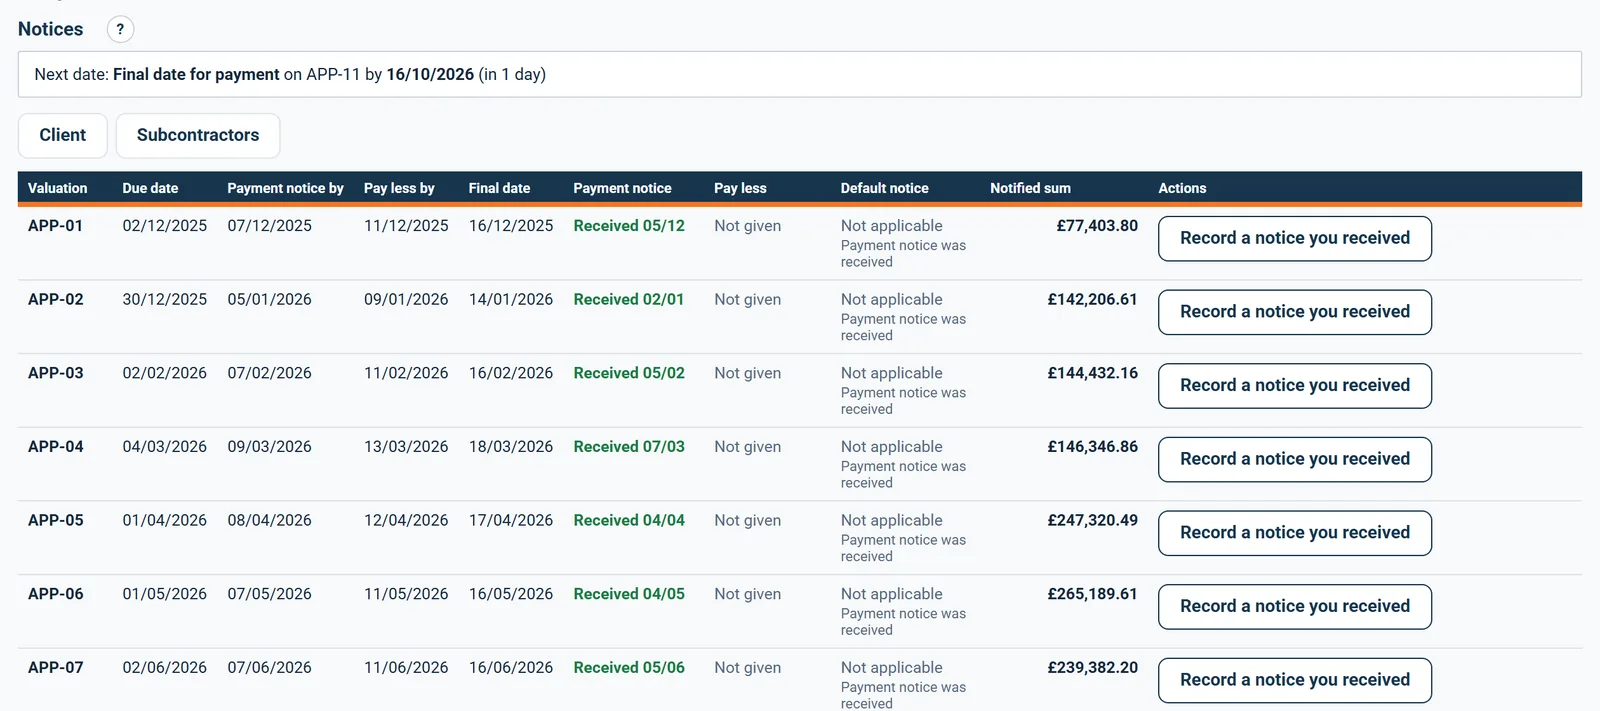
Task: Record a notice received for APP-02
Action: pyautogui.click(x=1295, y=312)
